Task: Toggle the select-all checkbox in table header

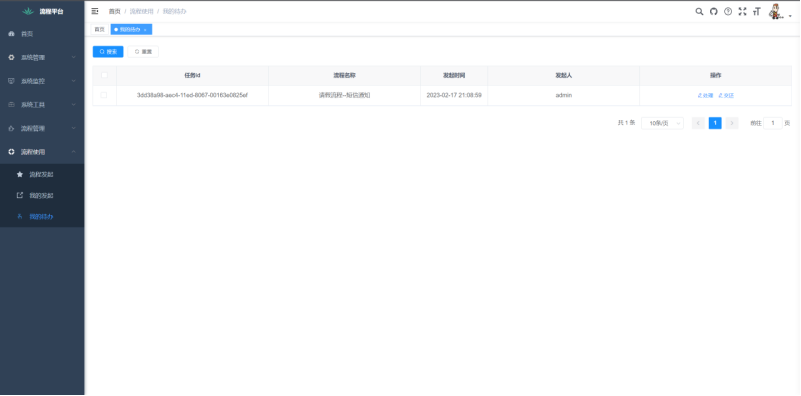Action: (x=104, y=75)
